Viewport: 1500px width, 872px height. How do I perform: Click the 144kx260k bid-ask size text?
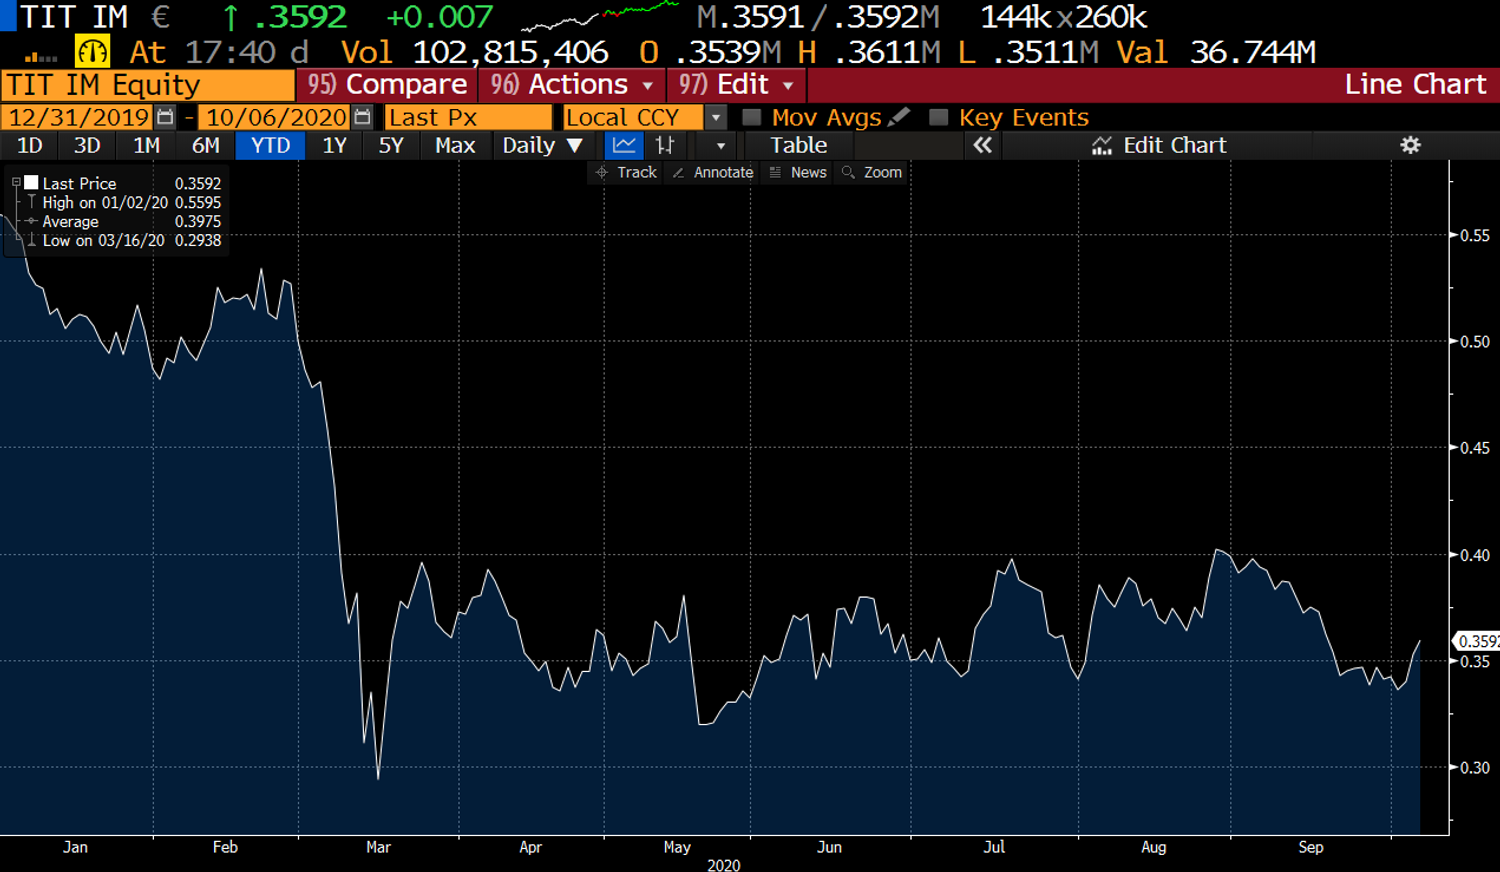[x=1064, y=17]
